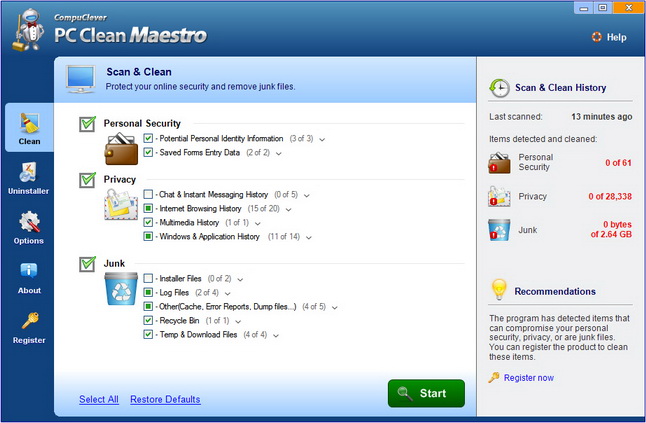Click the Register now link

tap(529, 378)
